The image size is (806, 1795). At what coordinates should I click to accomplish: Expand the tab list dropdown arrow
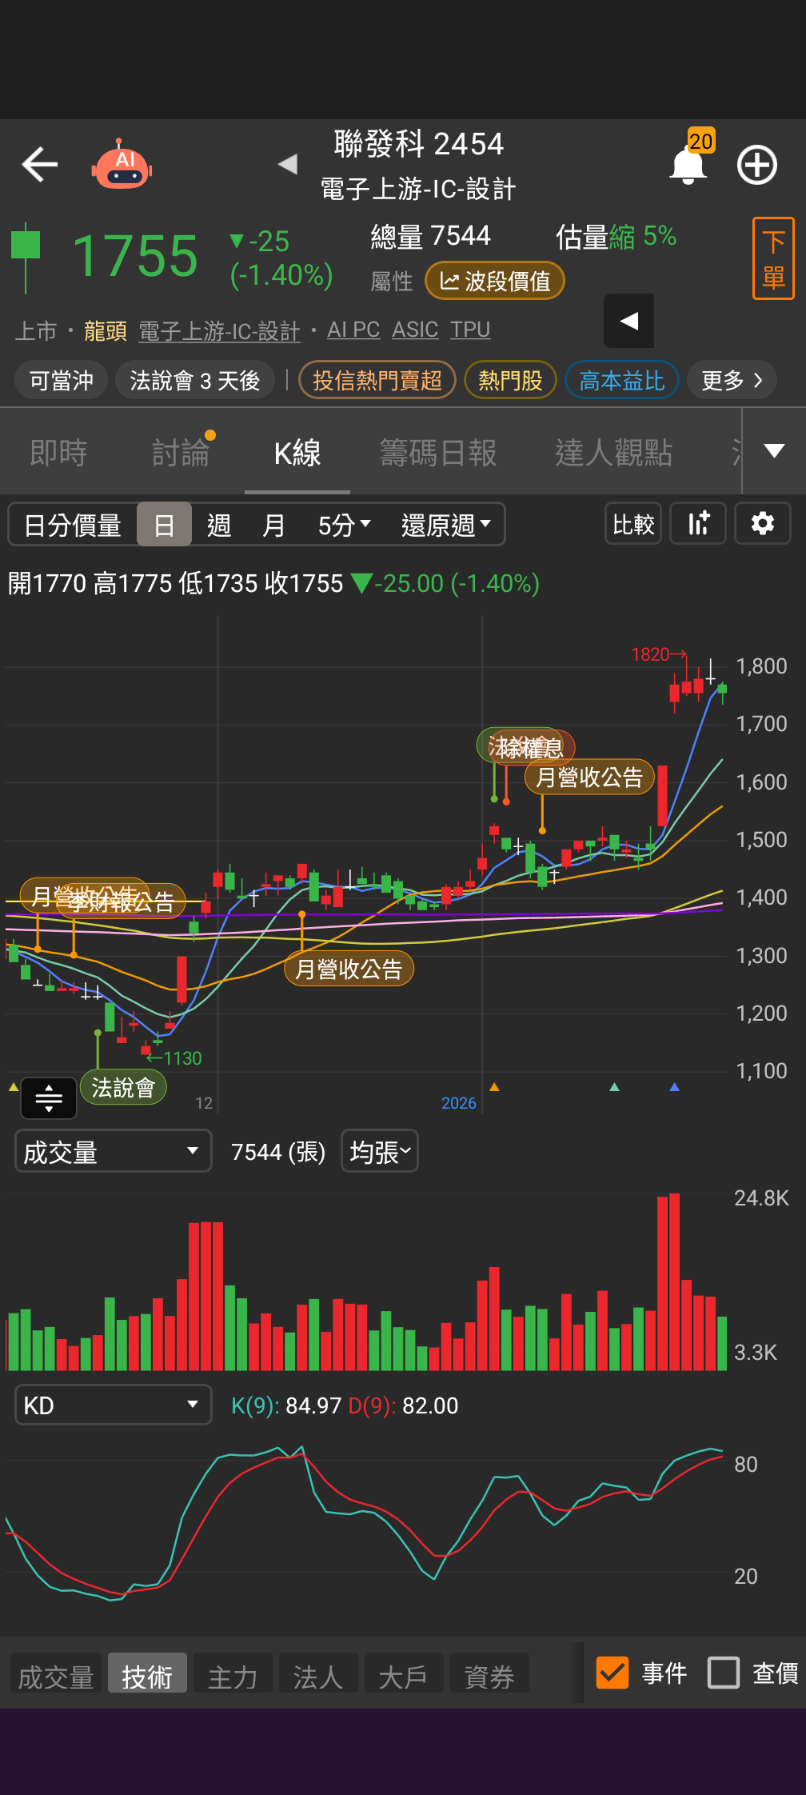[x=774, y=451]
